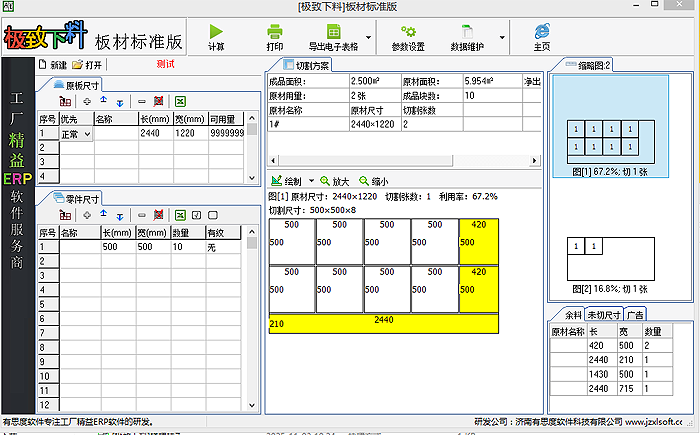Switch to the 未切尺寸 tab
700x435 pixels.
point(605,314)
